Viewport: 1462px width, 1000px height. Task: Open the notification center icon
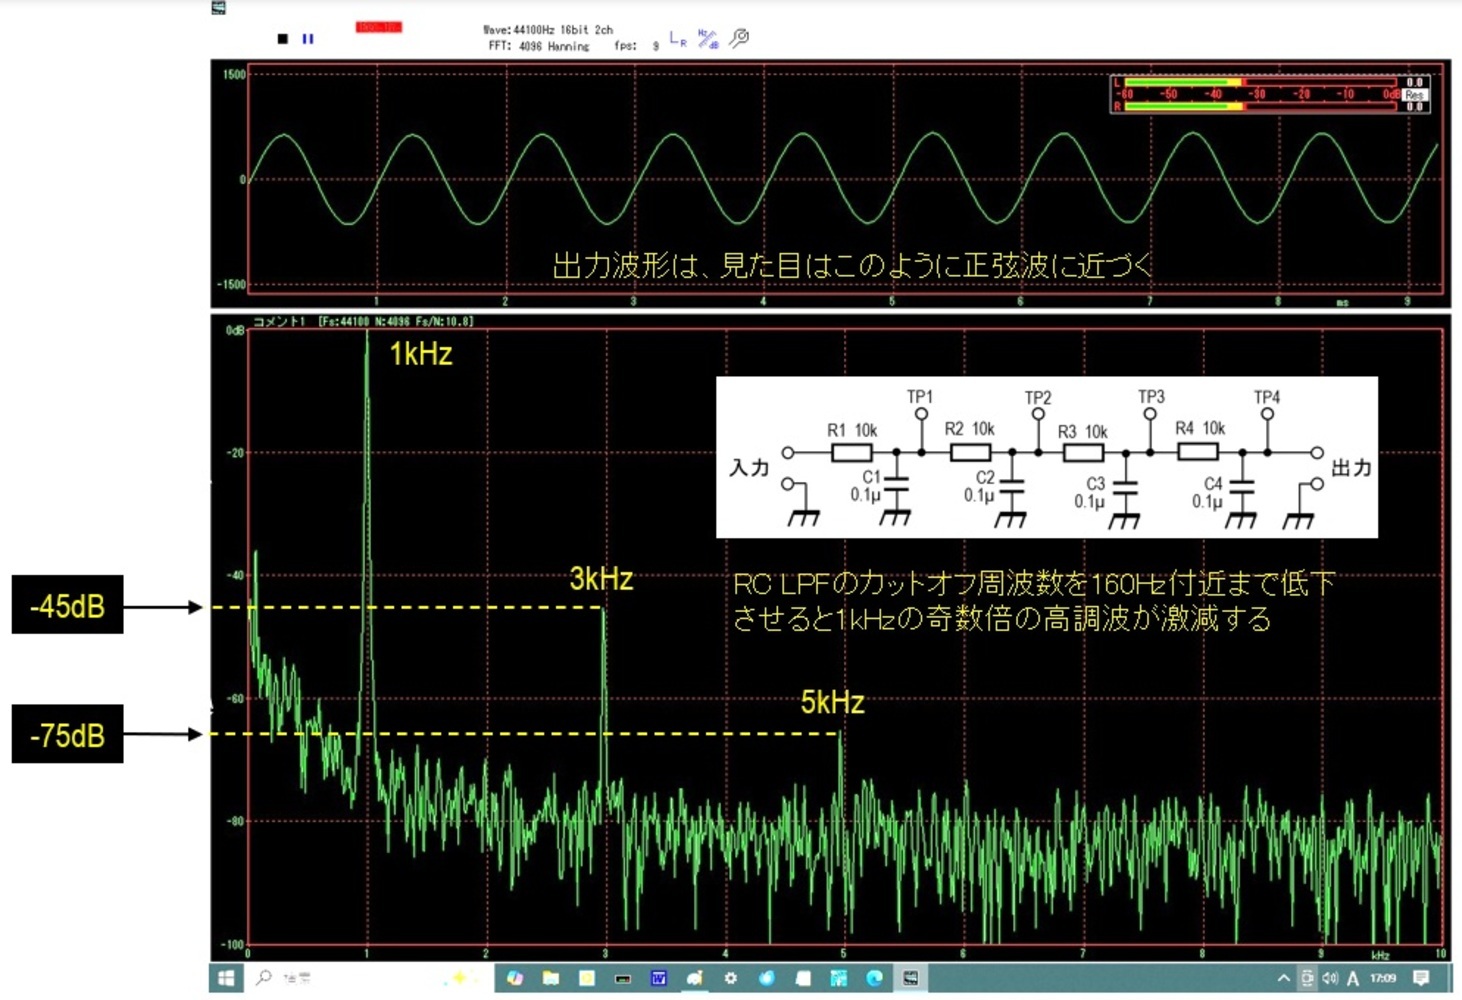pos(1421,978)
